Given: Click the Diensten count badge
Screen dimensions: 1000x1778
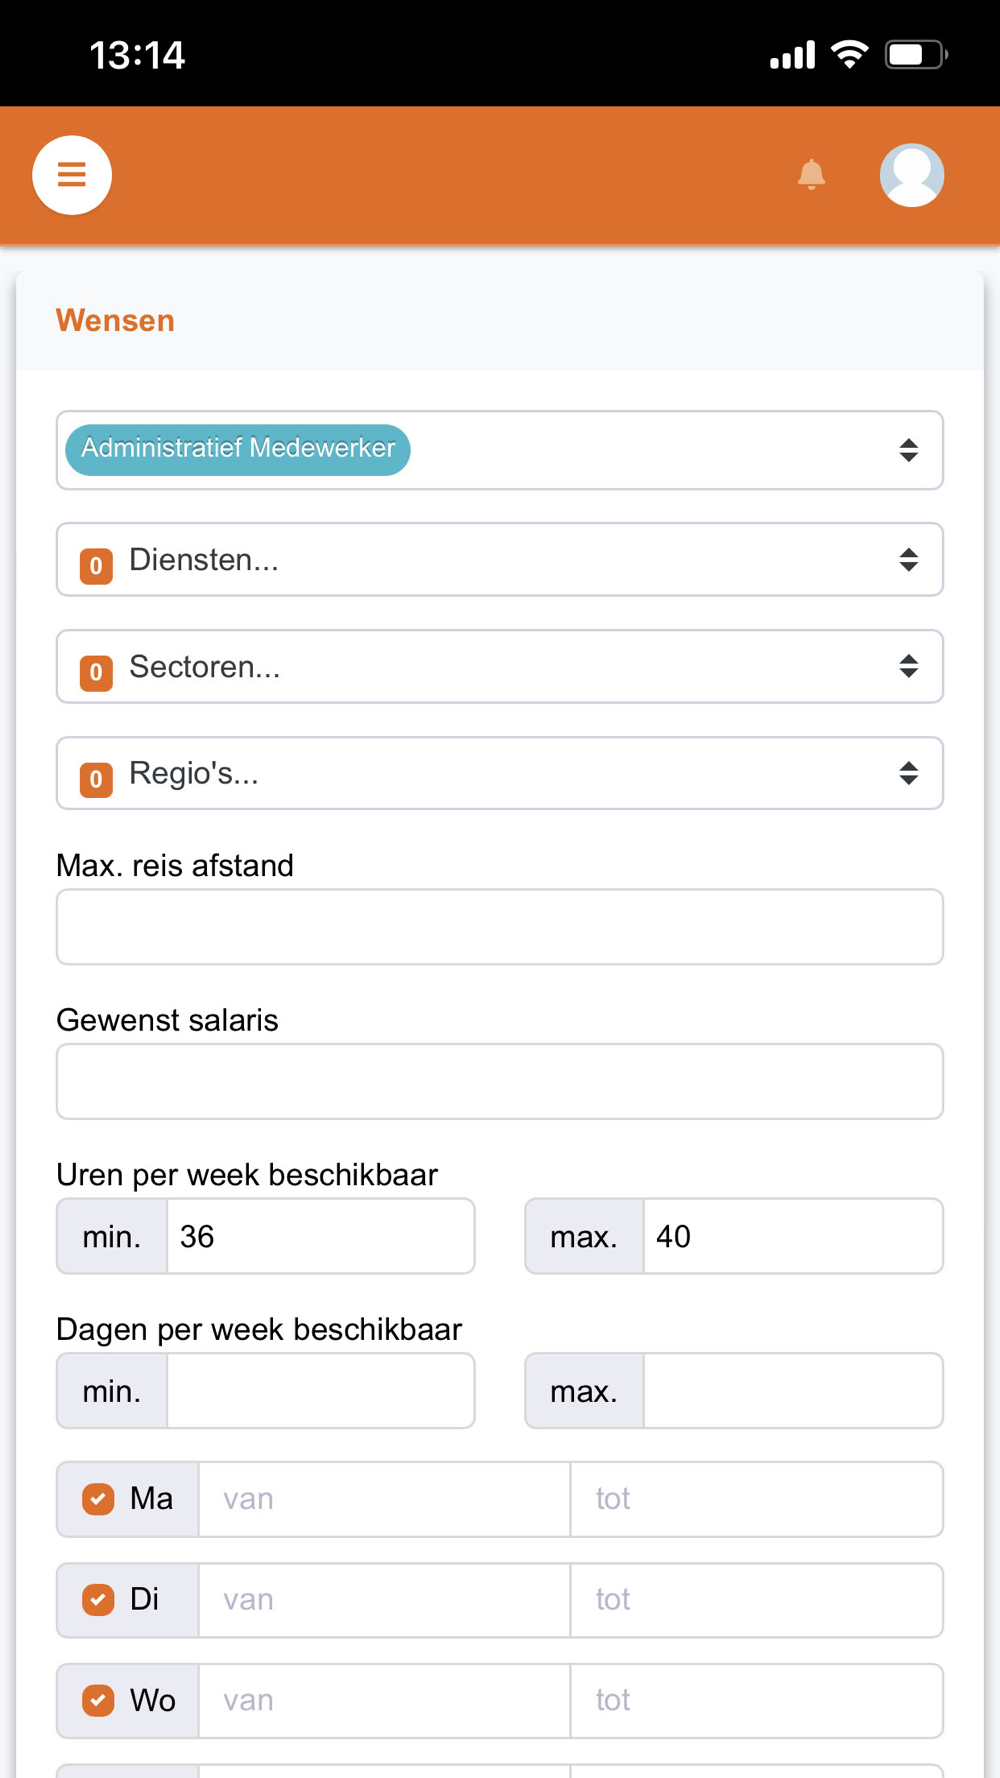Looking at the screenshot, I should point(96,566).
